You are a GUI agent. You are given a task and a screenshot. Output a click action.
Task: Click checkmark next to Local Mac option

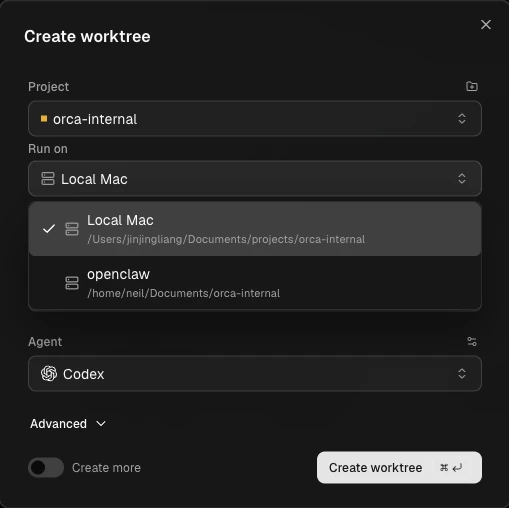click(x=49, y=229)
